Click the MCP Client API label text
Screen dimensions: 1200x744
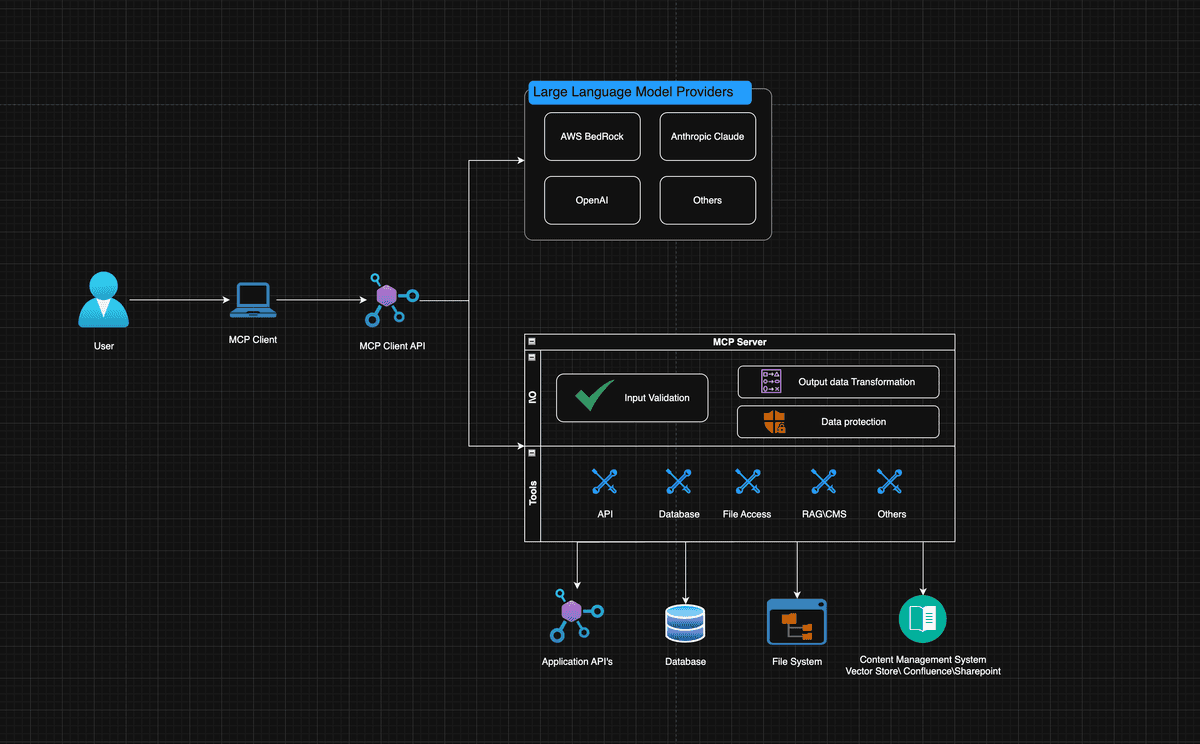click(x=392, y=346)
